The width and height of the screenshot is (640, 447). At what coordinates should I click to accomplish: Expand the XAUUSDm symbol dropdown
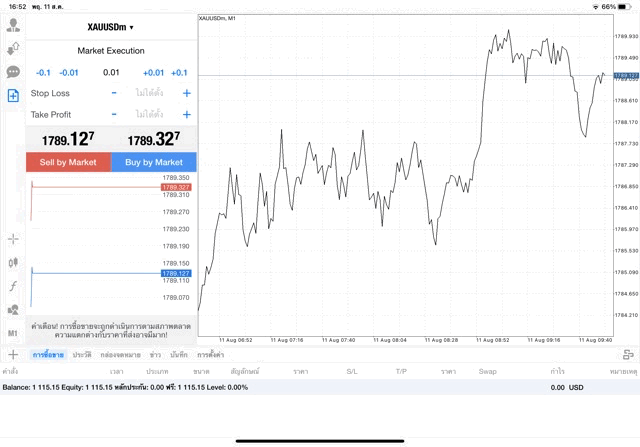click(111, 27)
